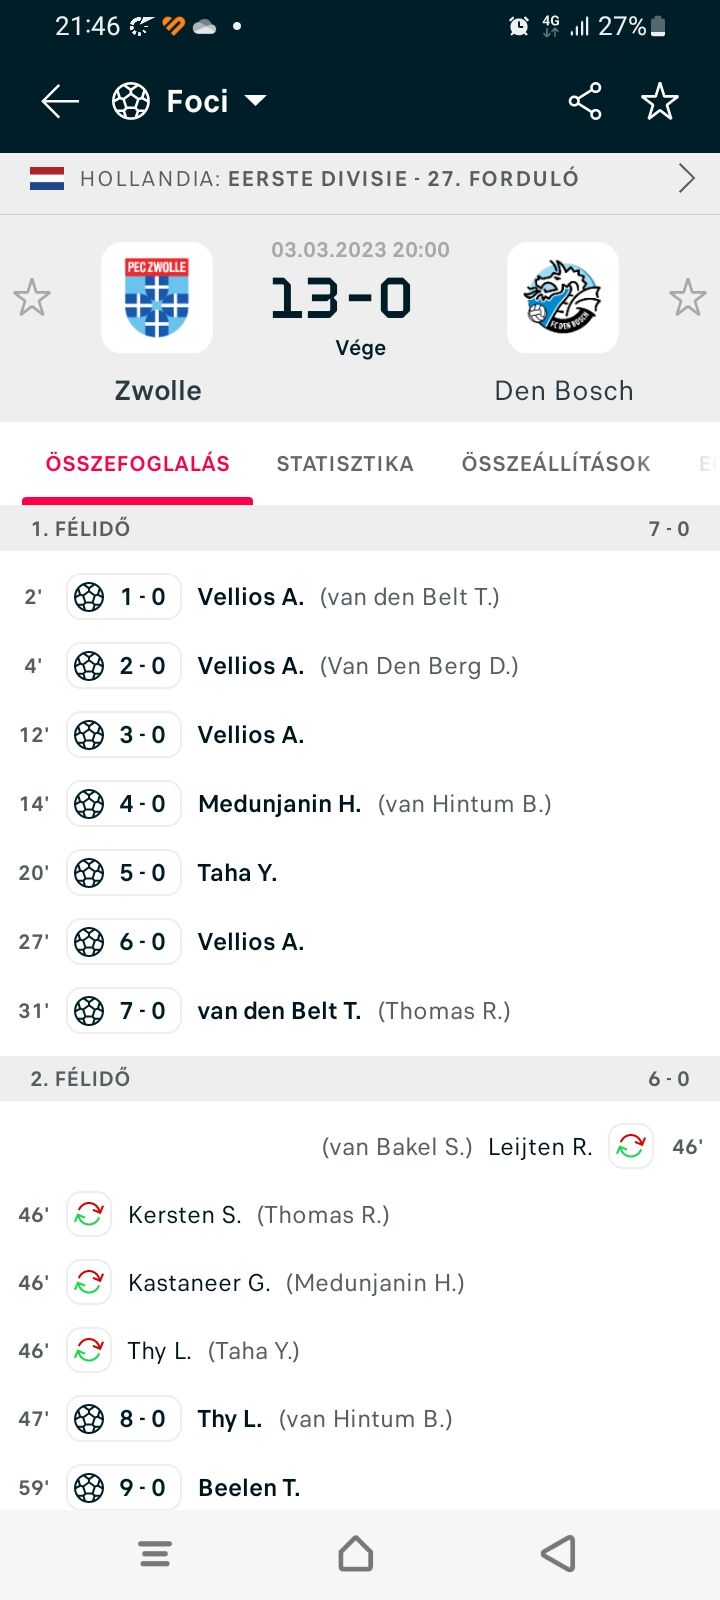The image size is (720, 1600).
Task: Expand Eerste Divisie league chevron
Action: click(687, 179)
